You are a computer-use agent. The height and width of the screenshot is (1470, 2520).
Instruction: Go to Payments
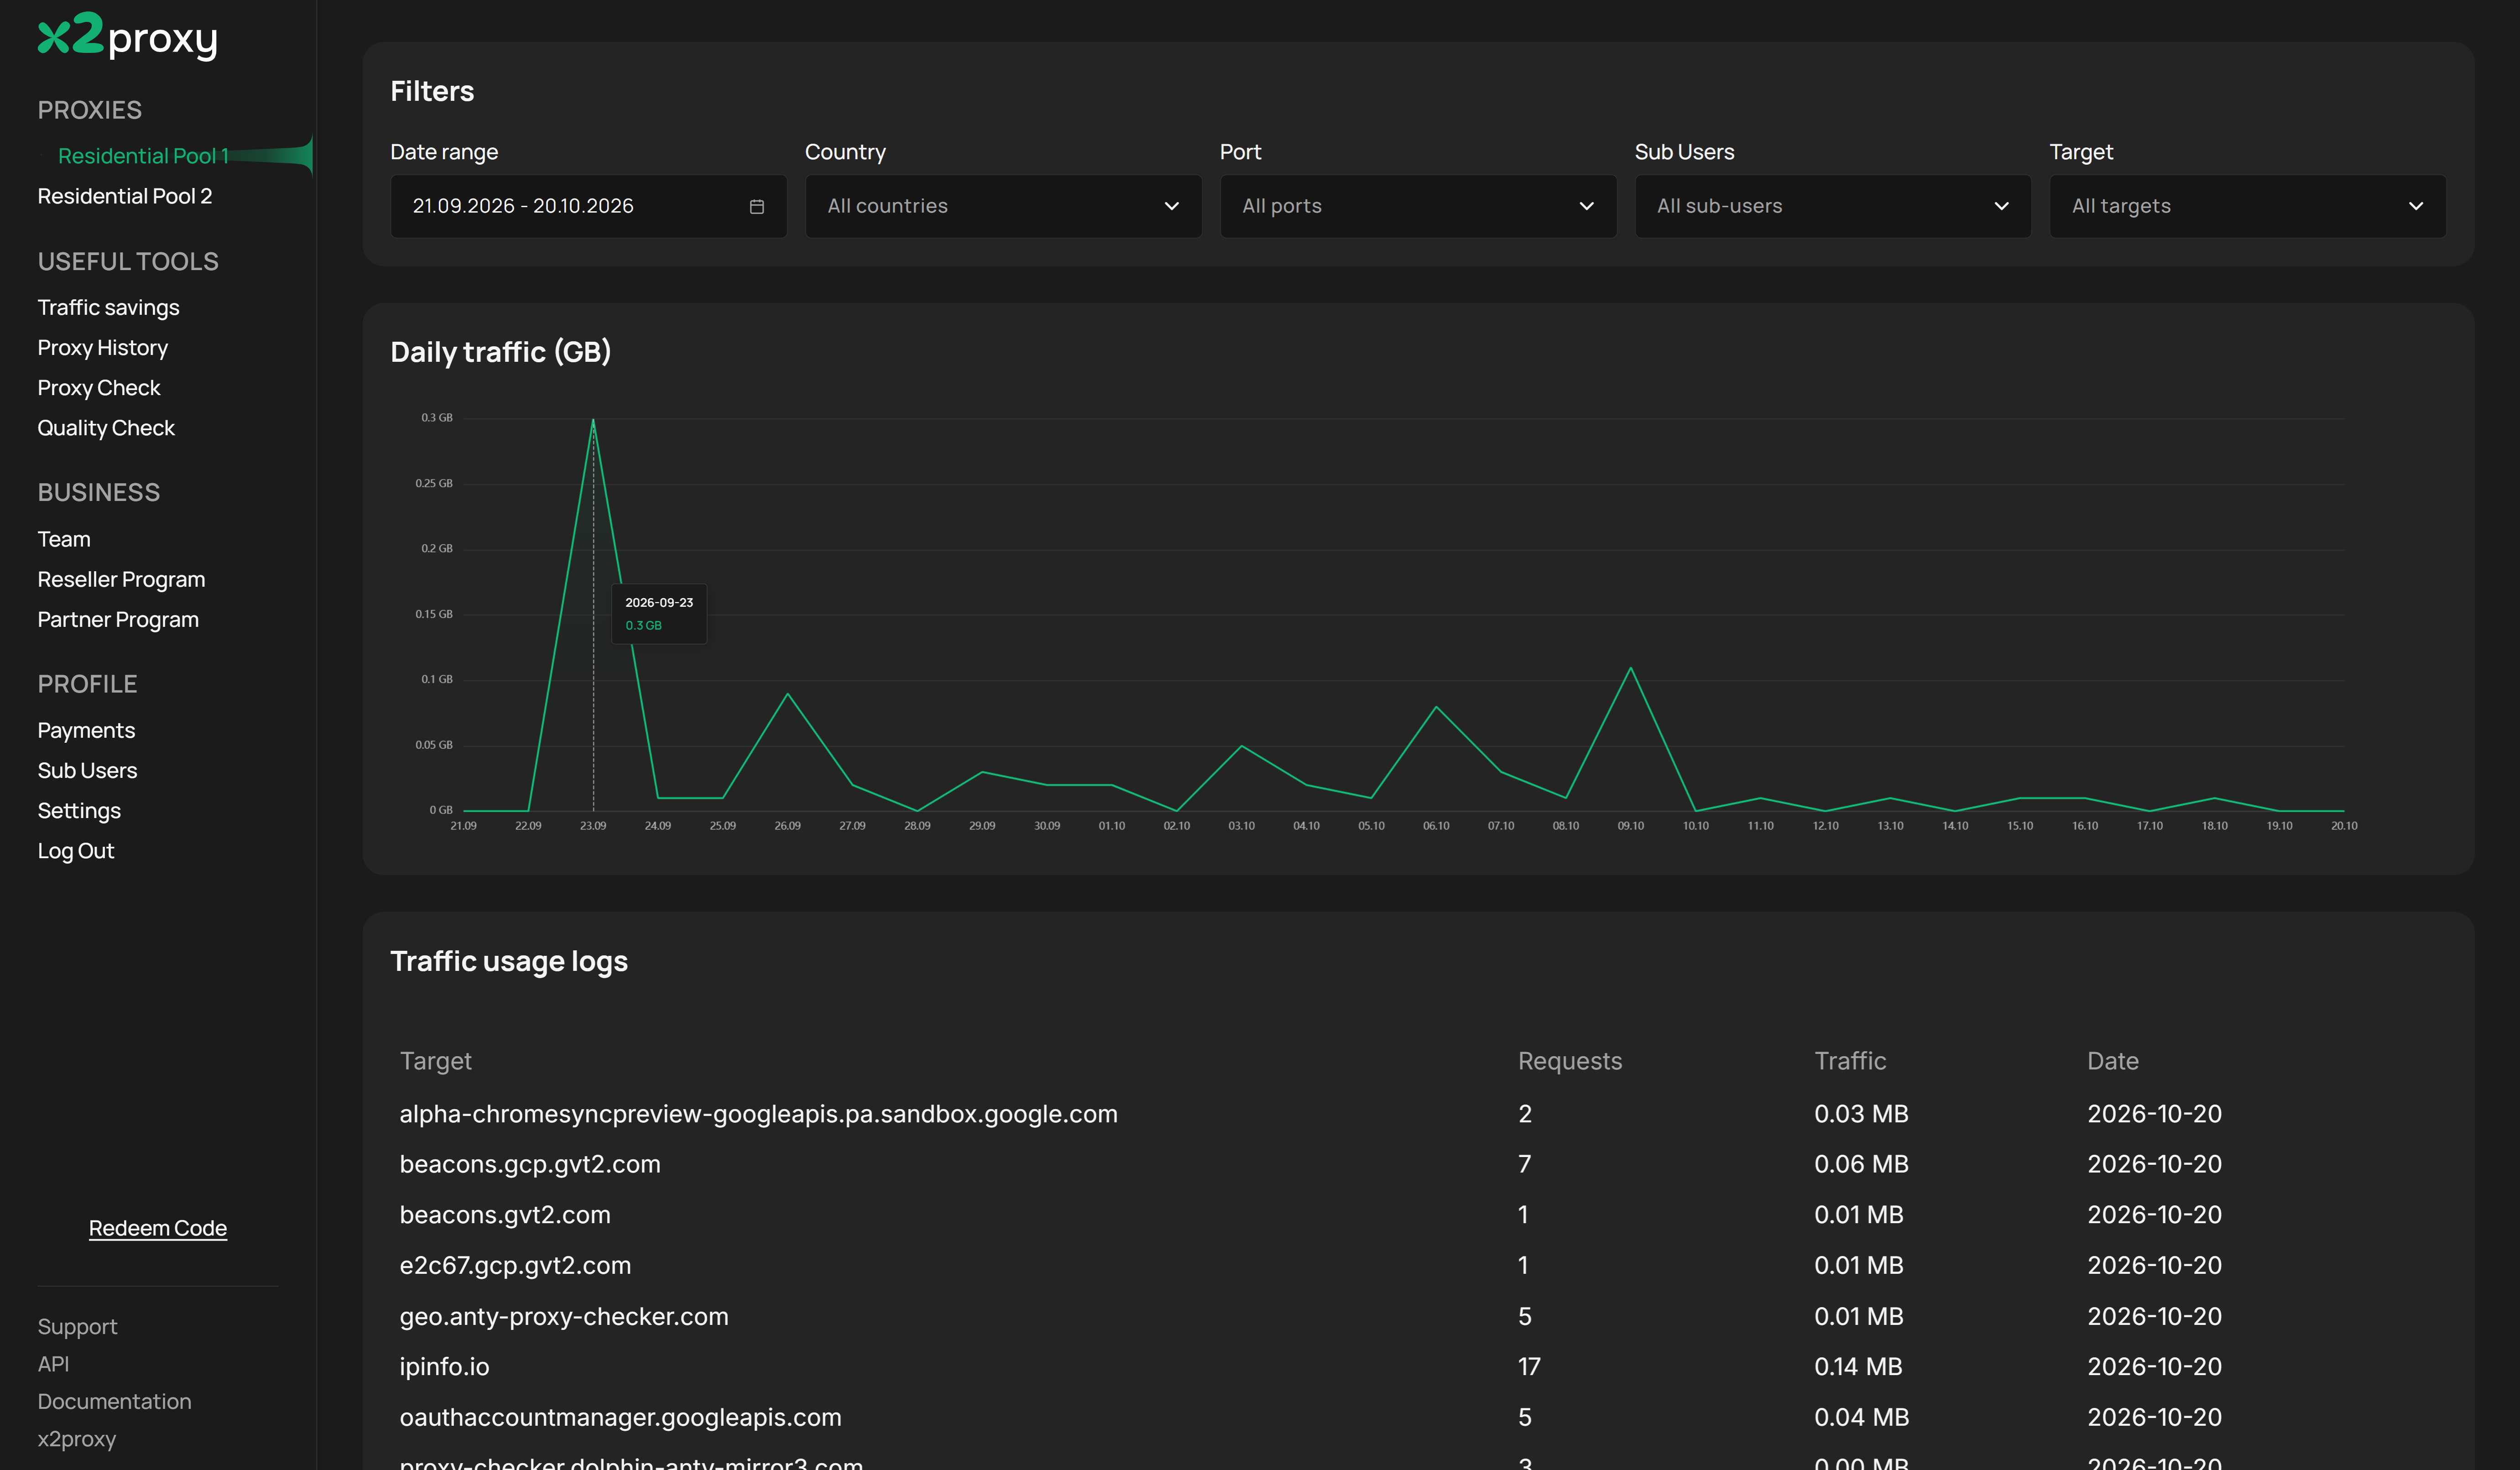pos(86,730)
